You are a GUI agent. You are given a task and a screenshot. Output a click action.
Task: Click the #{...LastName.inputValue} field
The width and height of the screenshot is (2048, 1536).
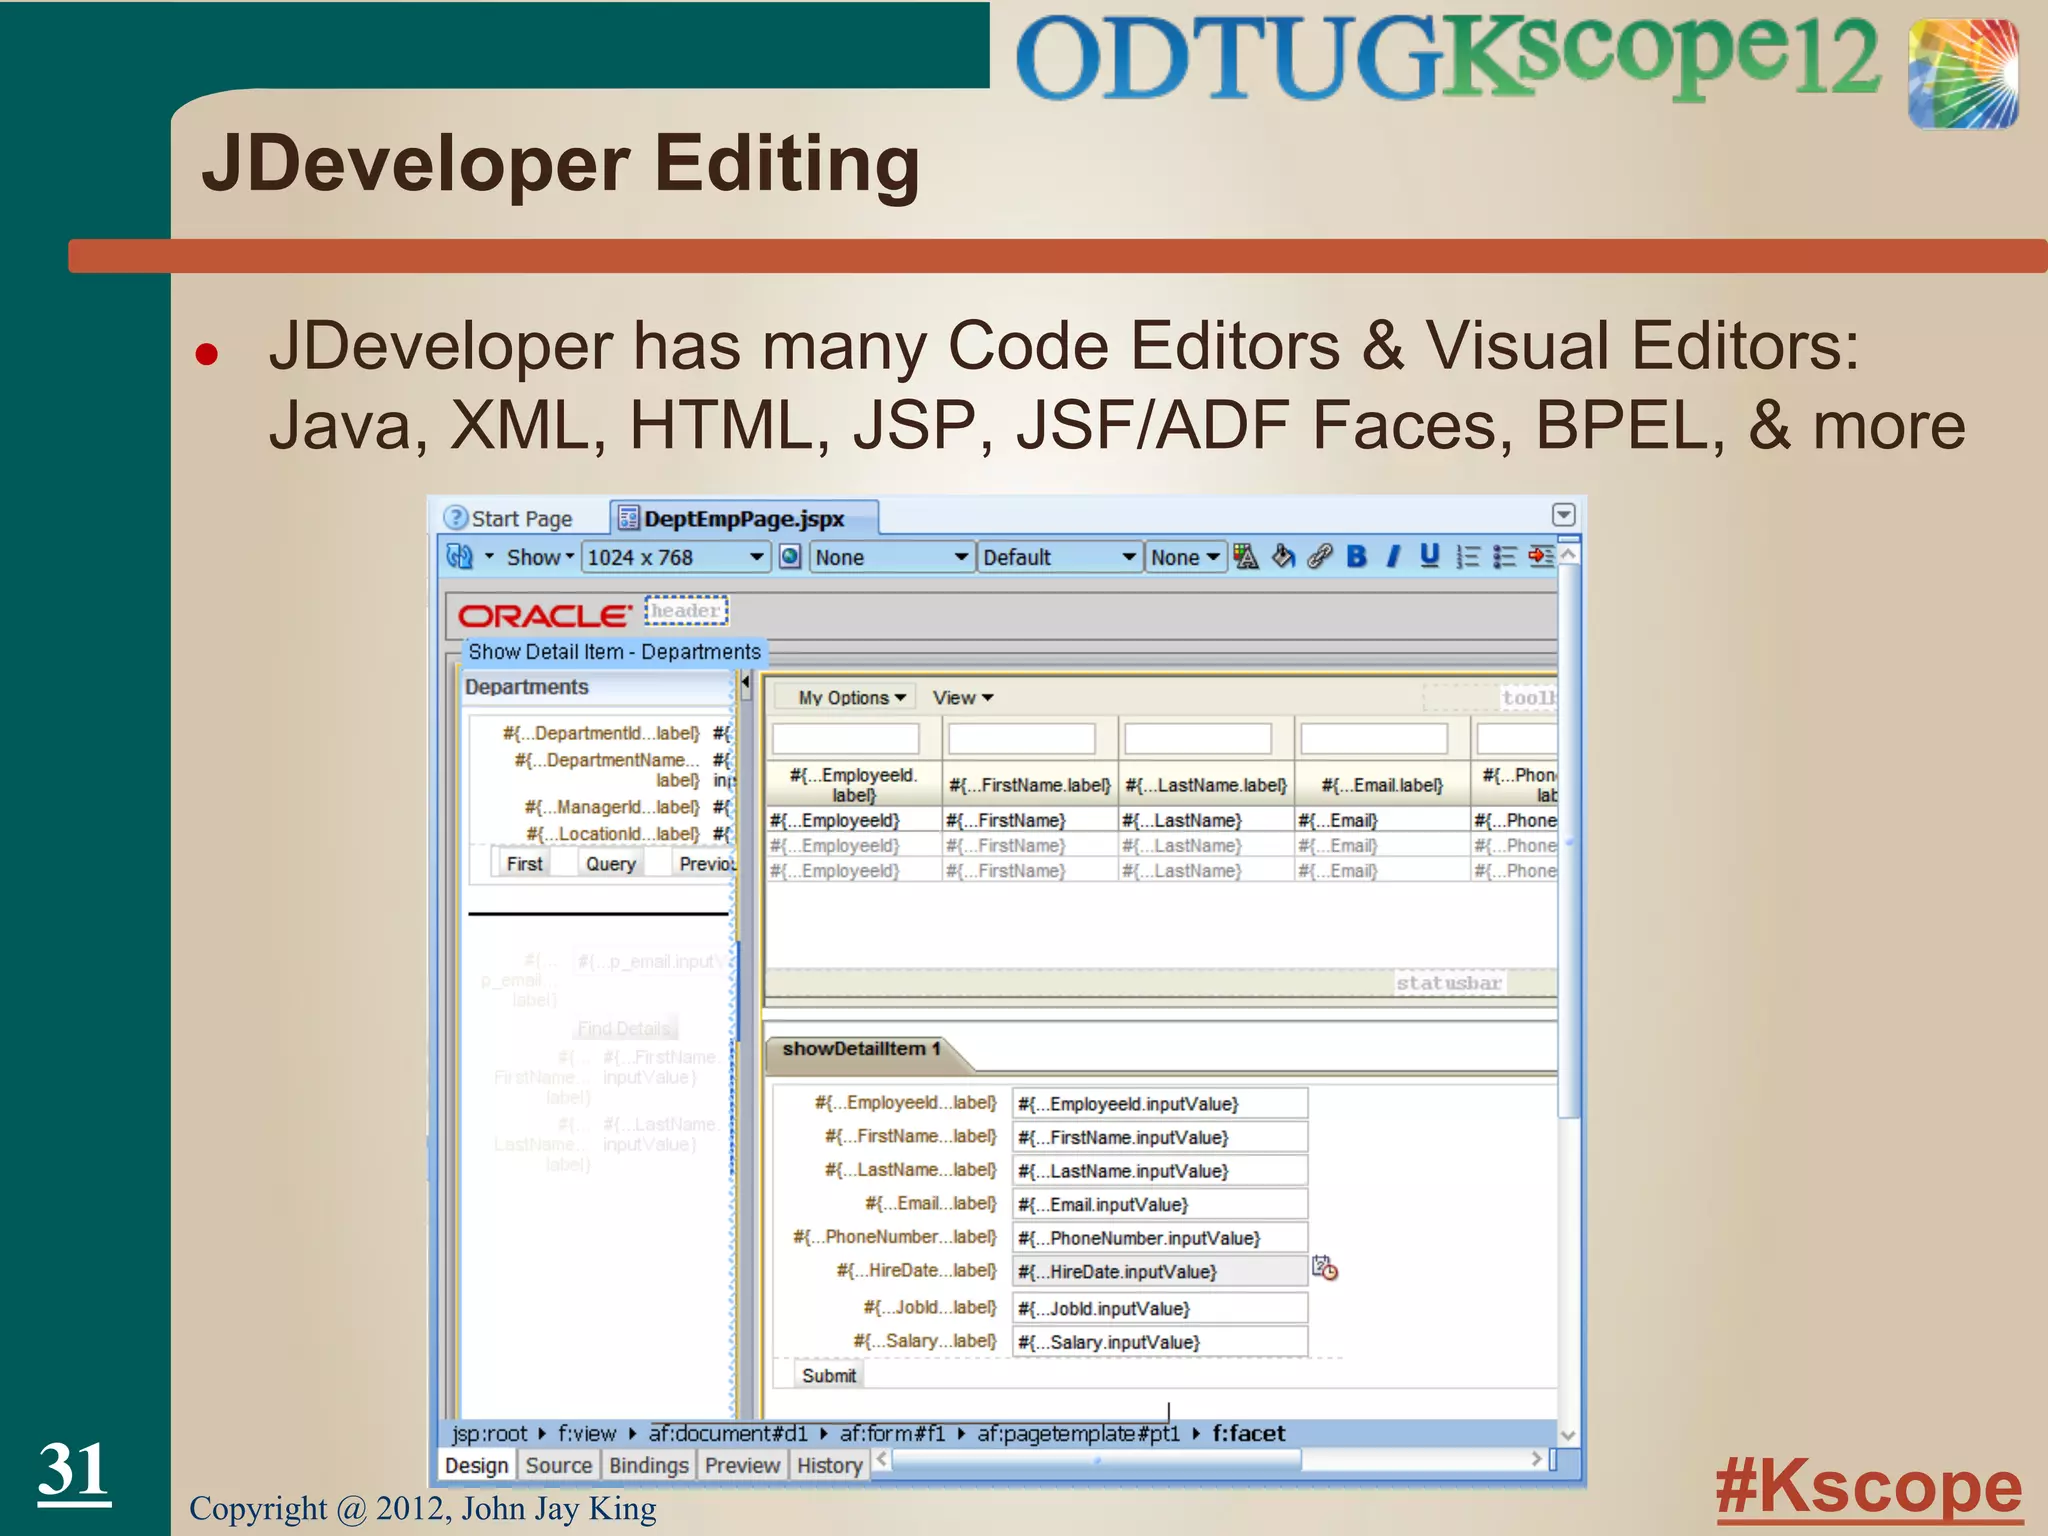(x=1160, y=1171)
